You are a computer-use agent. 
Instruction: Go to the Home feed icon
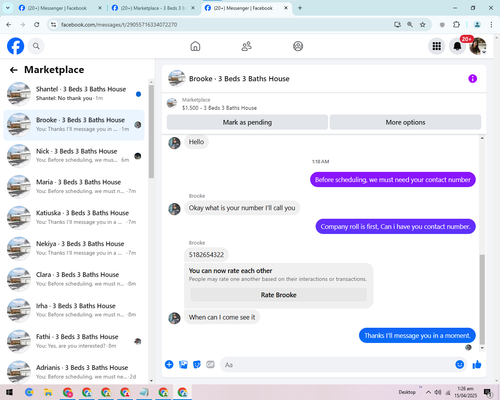point(195,46)
